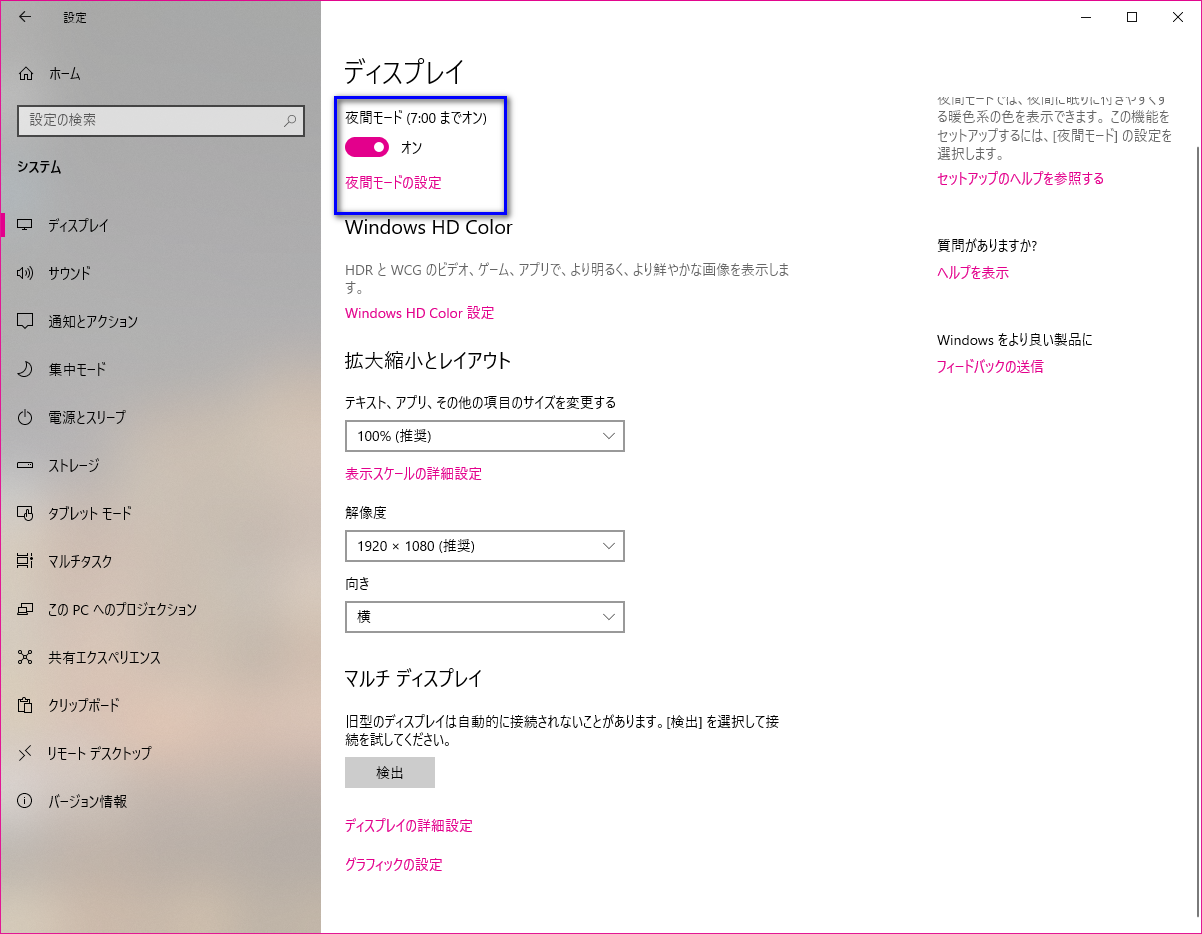Open マルチタスク settings page

(80, 561)
